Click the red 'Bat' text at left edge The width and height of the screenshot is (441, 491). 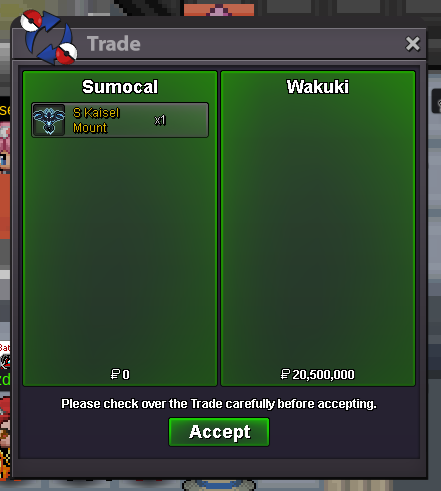(5, 348)
